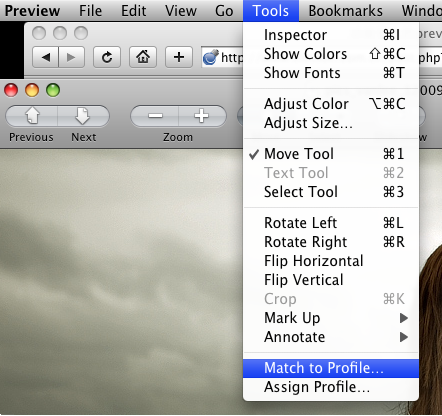The width and height of the screenshot is (442, 416).
Task: Choose Show Colors menu item
Action: tap(331, 54)
